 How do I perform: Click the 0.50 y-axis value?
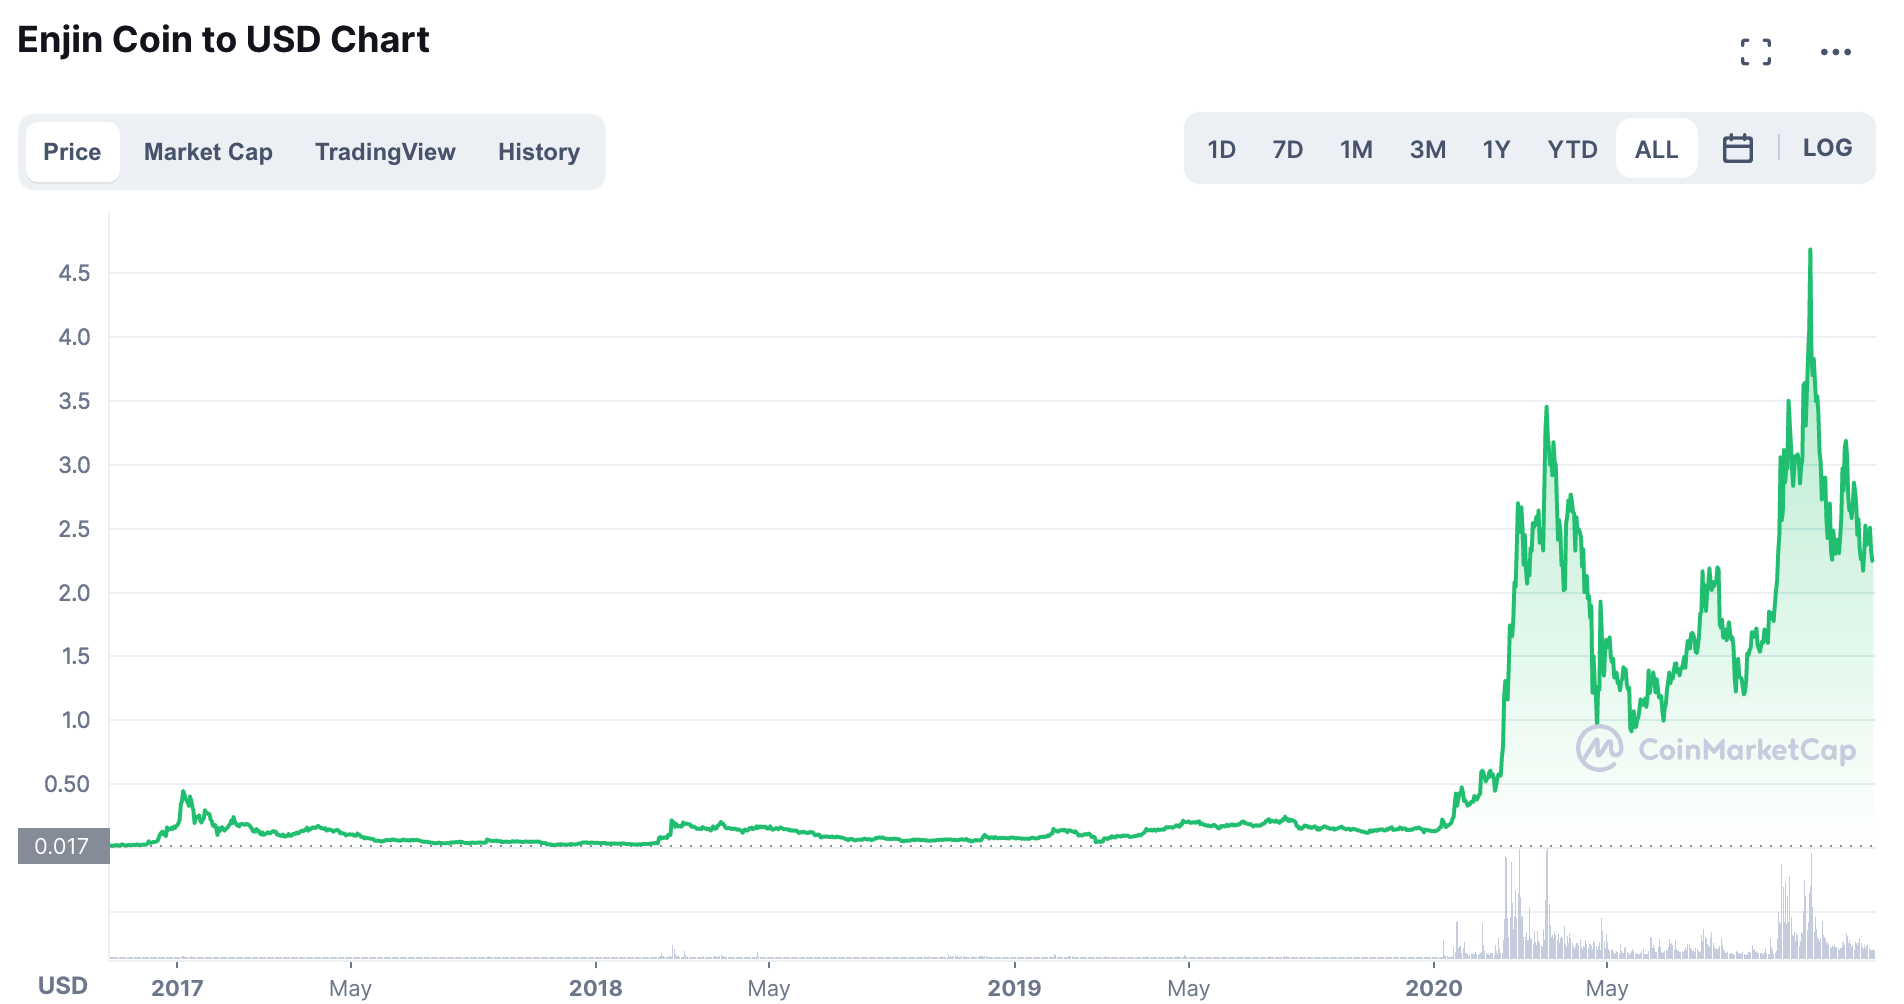tap(67, 784)
